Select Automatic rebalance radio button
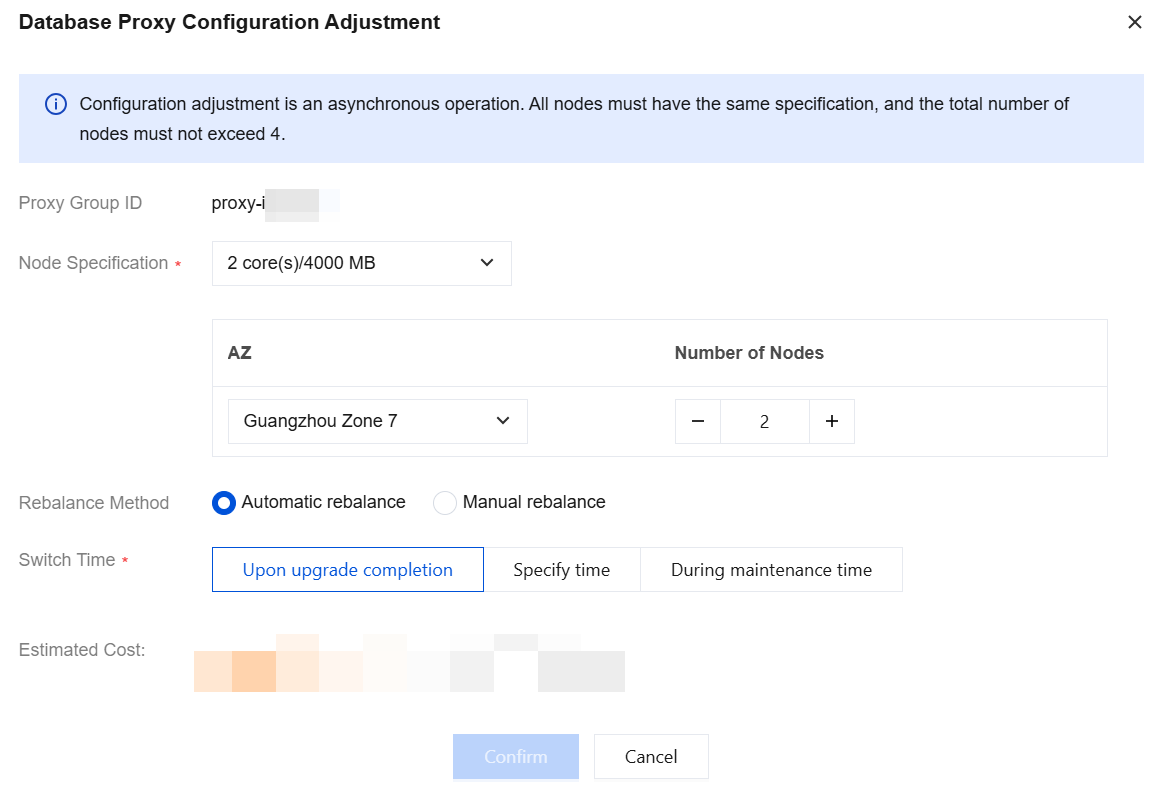 (224, 503)
